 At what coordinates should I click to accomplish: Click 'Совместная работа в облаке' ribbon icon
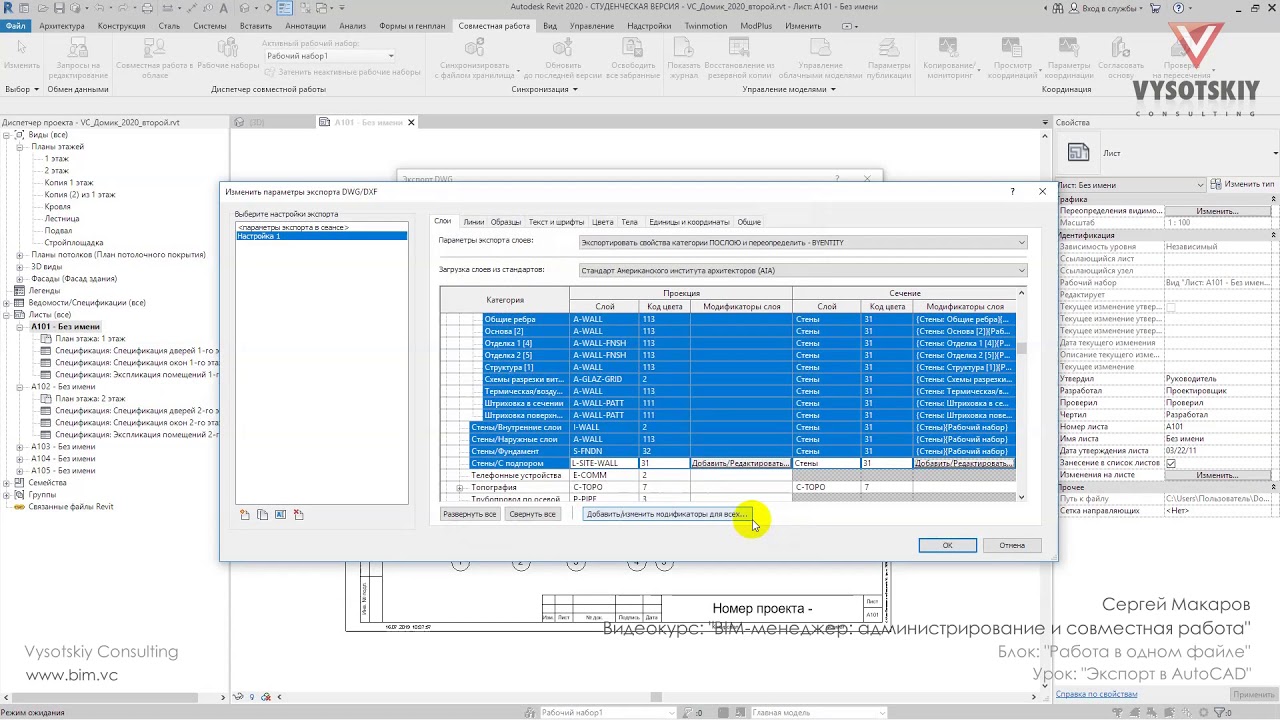(x=155, y=47)
